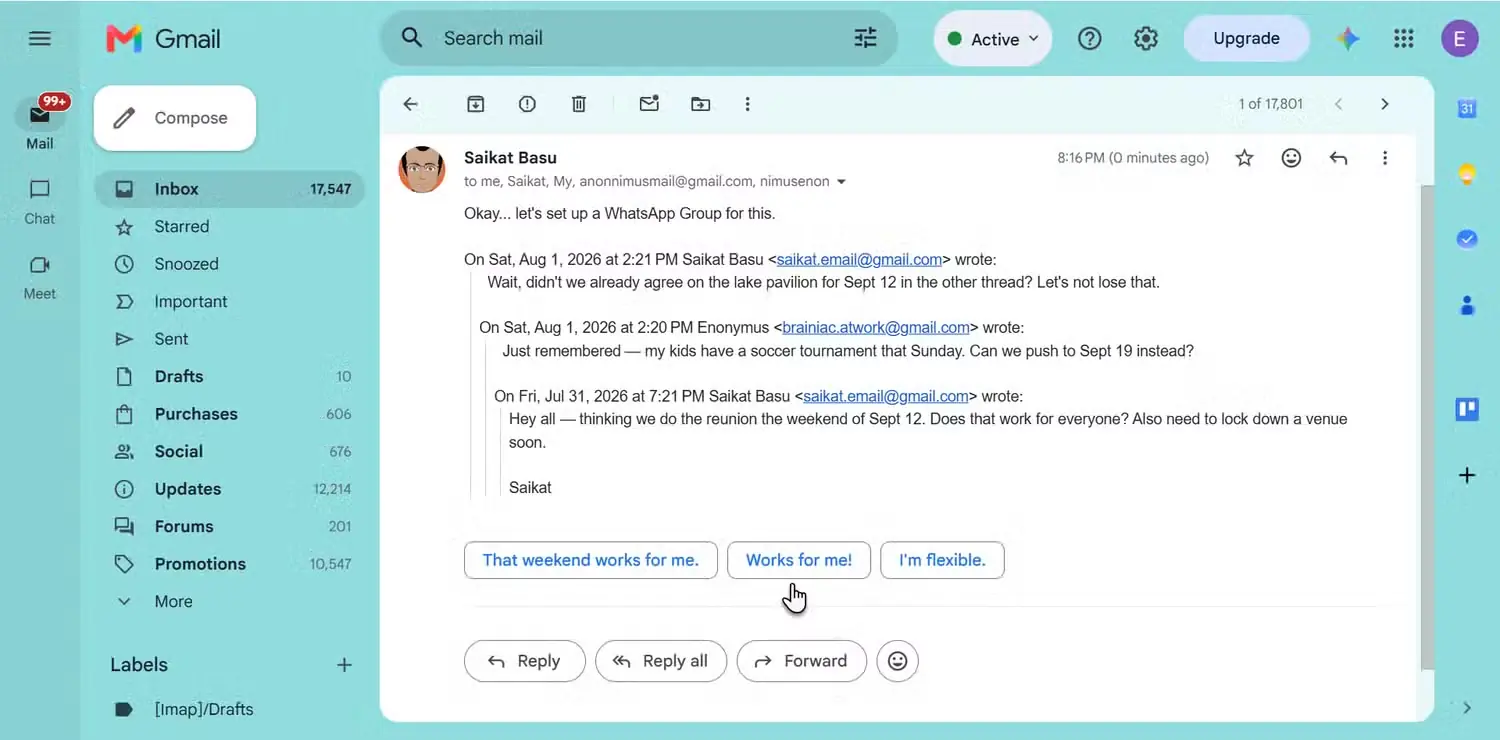Open Google apps grid
Image resolution: width=1500 pixels, height=740 pixels.
(1404, 39)
